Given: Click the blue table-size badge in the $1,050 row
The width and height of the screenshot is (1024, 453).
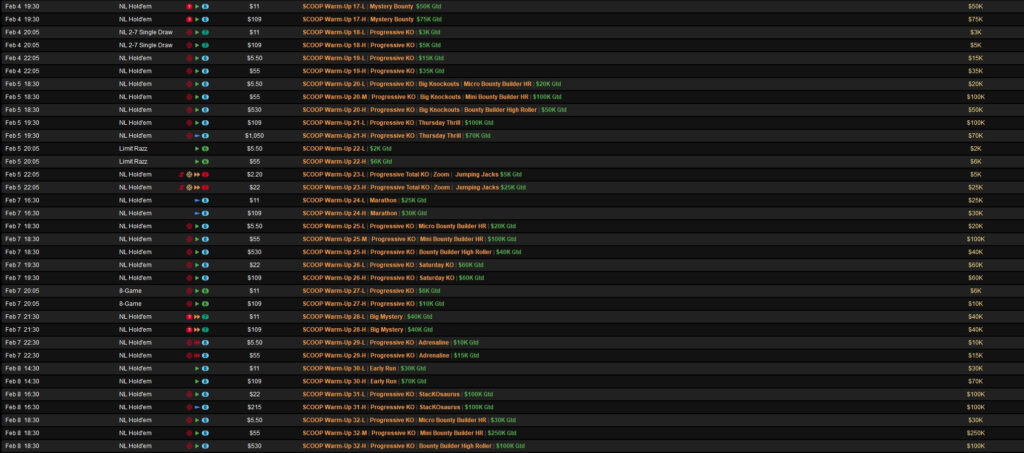Looking at the screenshot, I should point(205,135).
